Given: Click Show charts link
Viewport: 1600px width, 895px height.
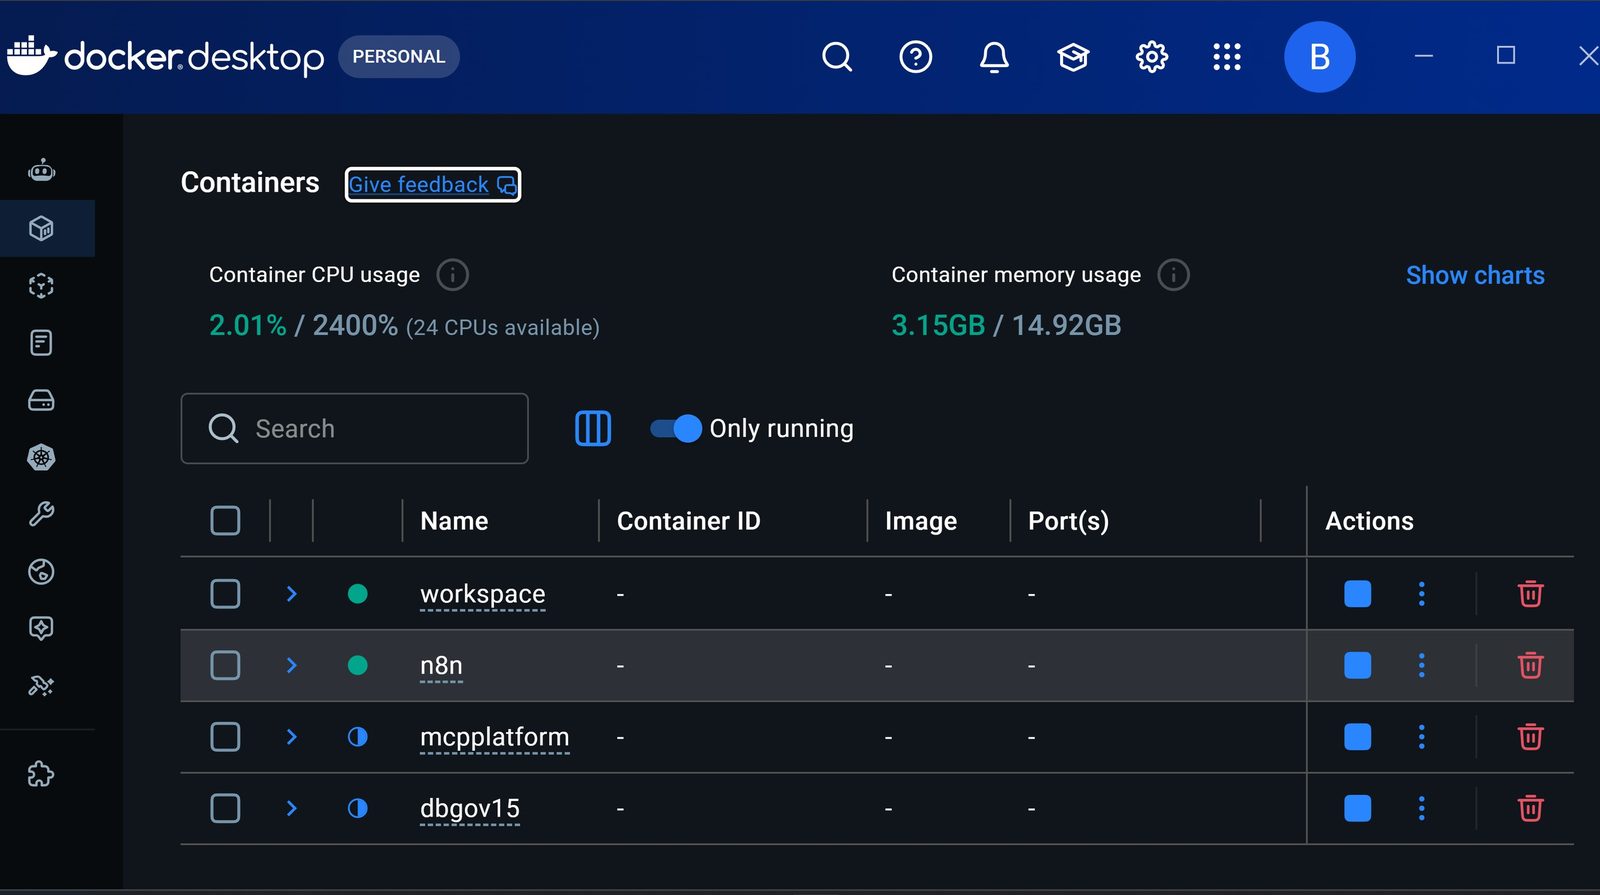Looking at the screenshot, I should pos(1475,275).
